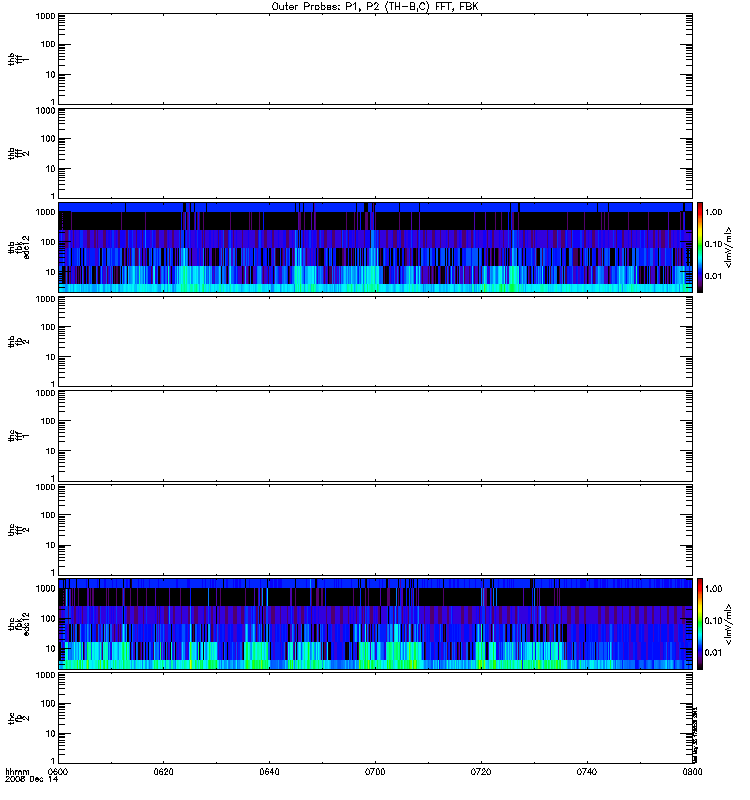
Task: Click the thc fff 2 panel axis title
Action: [18, 530]
